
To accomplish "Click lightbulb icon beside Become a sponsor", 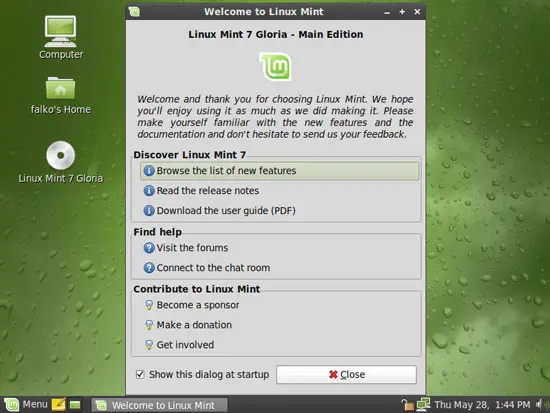I will point(149,305).
